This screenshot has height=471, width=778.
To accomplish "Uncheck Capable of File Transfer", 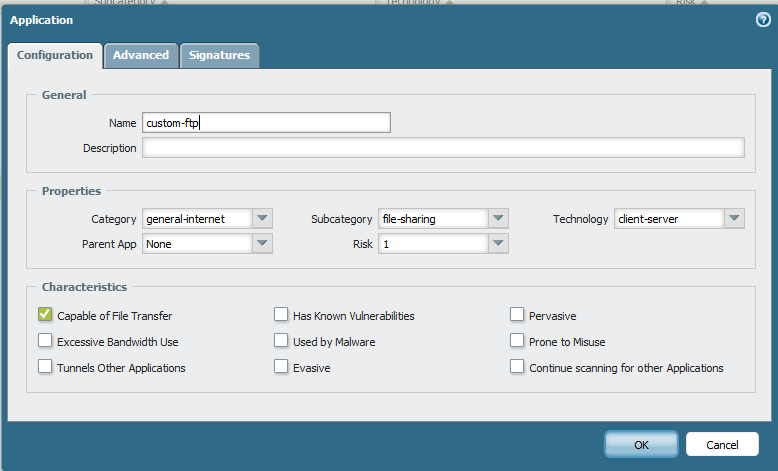I will (x=45, y=315).
